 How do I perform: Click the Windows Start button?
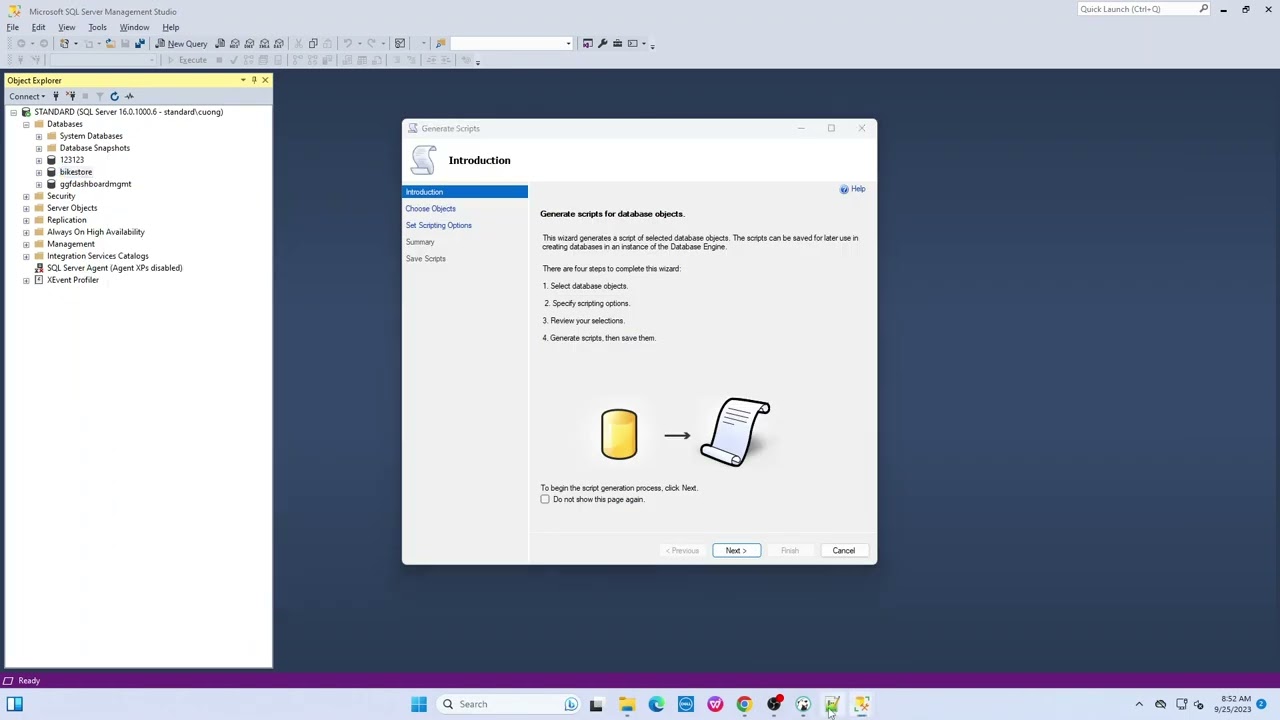point(419,704)
